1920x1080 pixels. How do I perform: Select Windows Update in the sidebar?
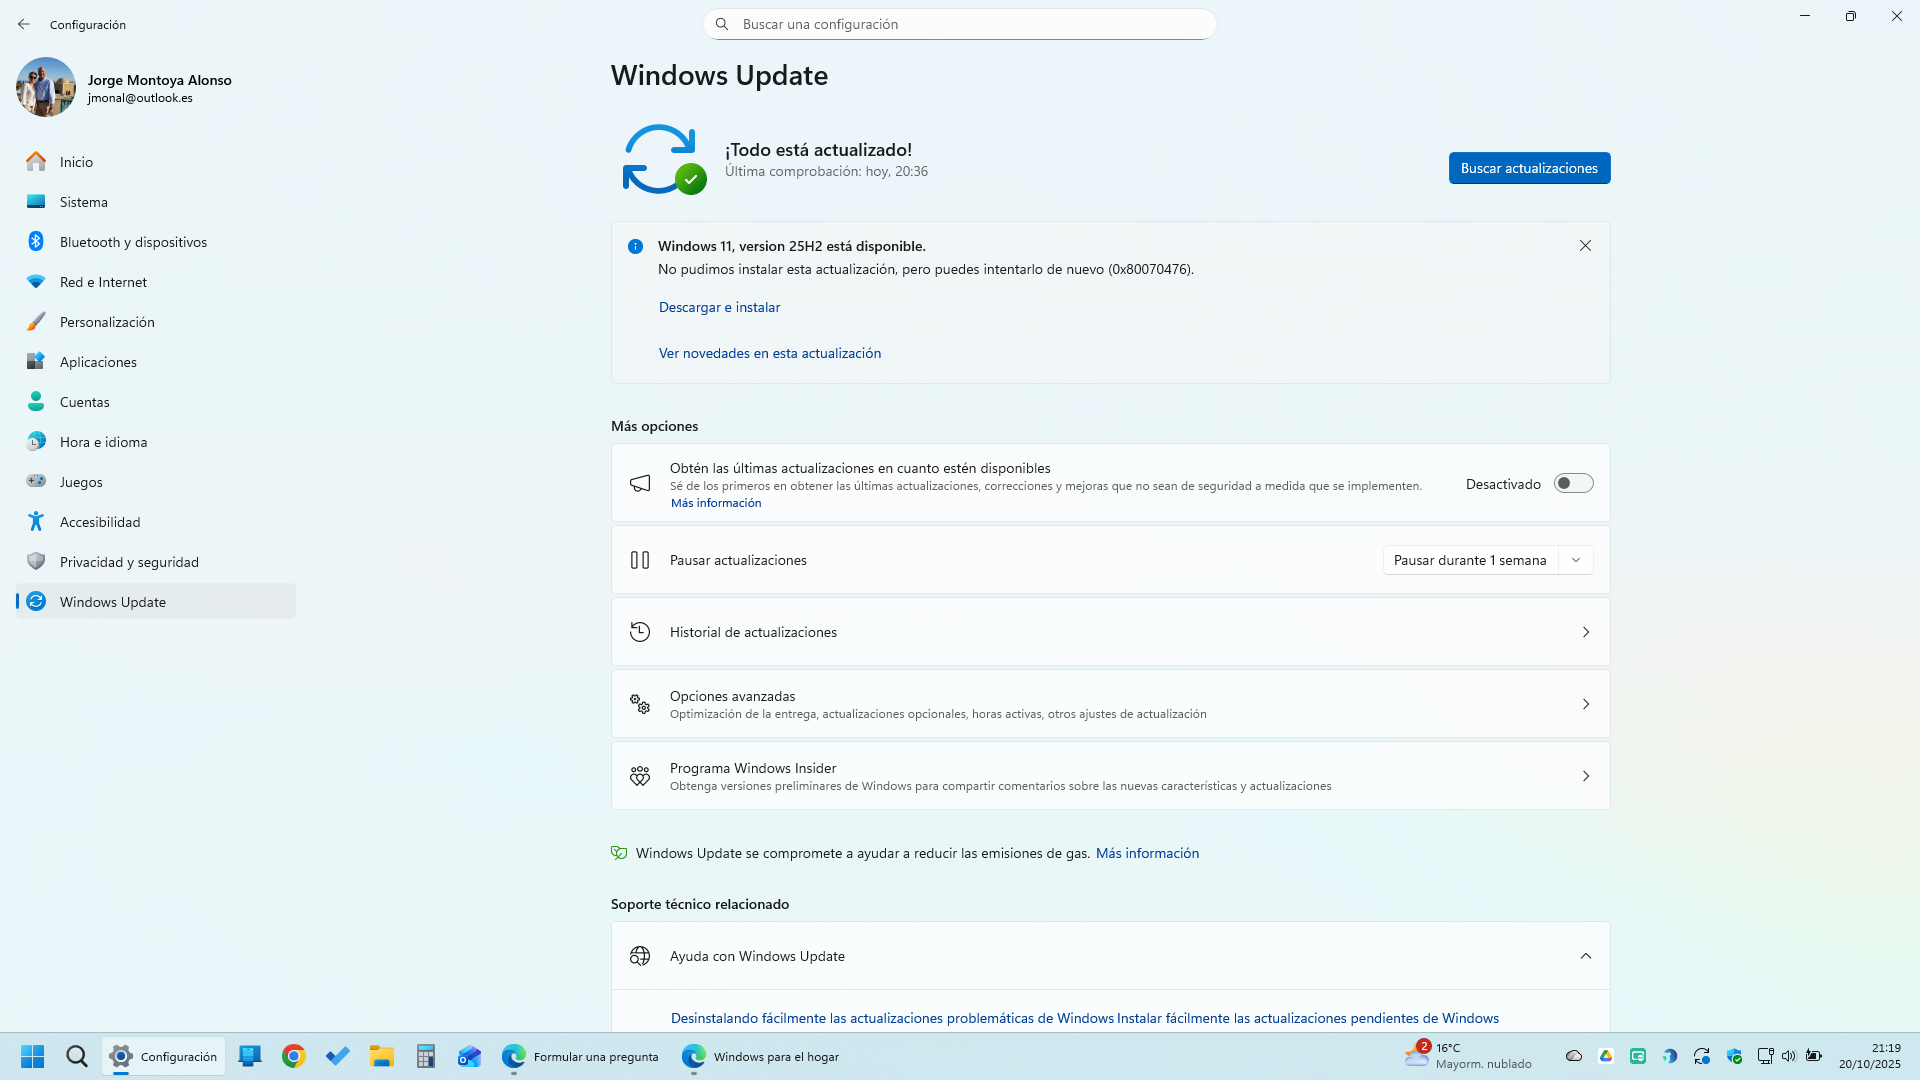112,601
